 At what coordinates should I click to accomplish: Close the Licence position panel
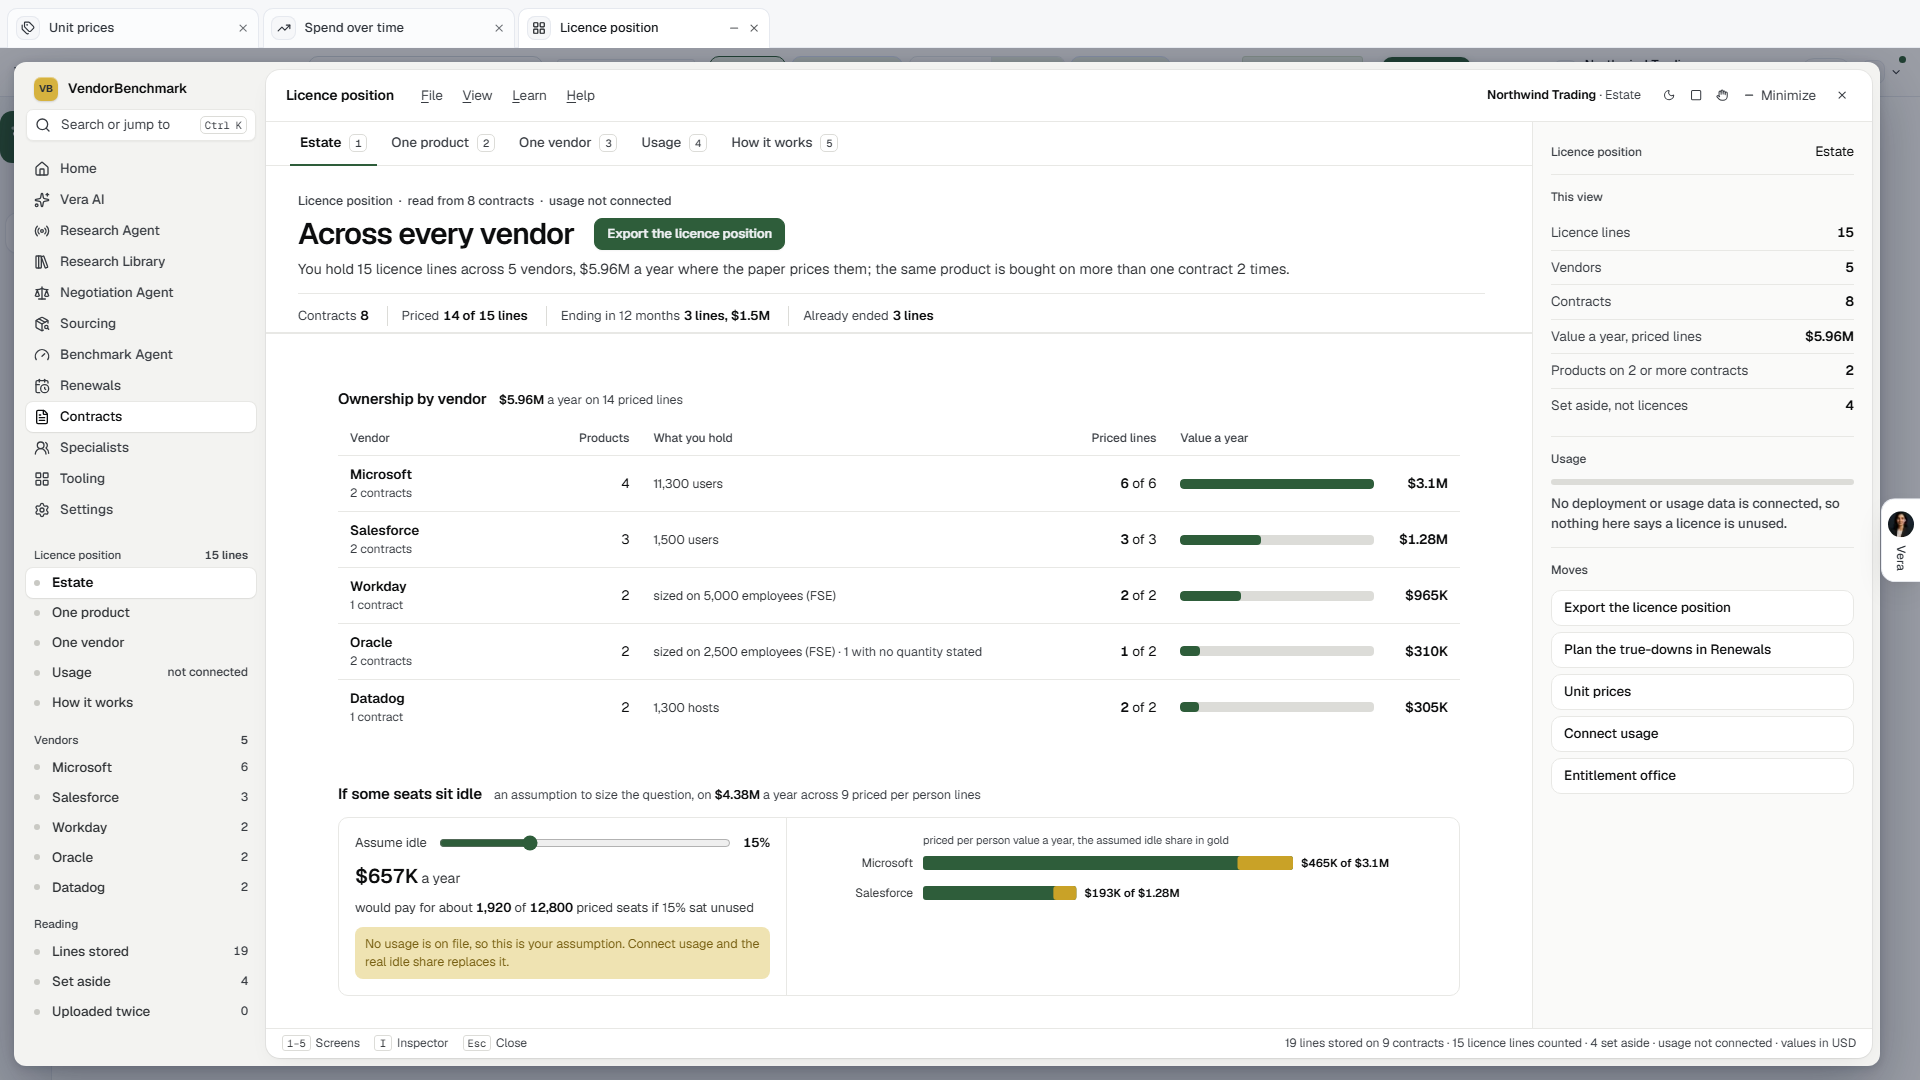click(x=1842, y=96)
